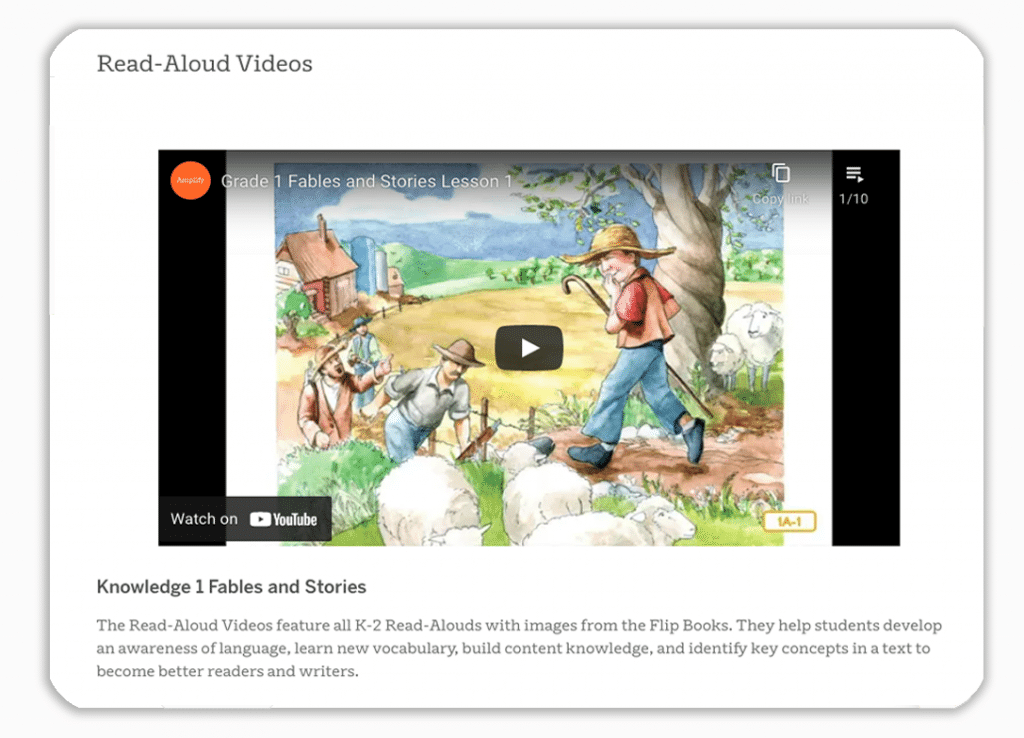Screen dimensions: 1024x738
Task: Open video title Grade 1 Fables and Stories
Action: click(366, 181)
